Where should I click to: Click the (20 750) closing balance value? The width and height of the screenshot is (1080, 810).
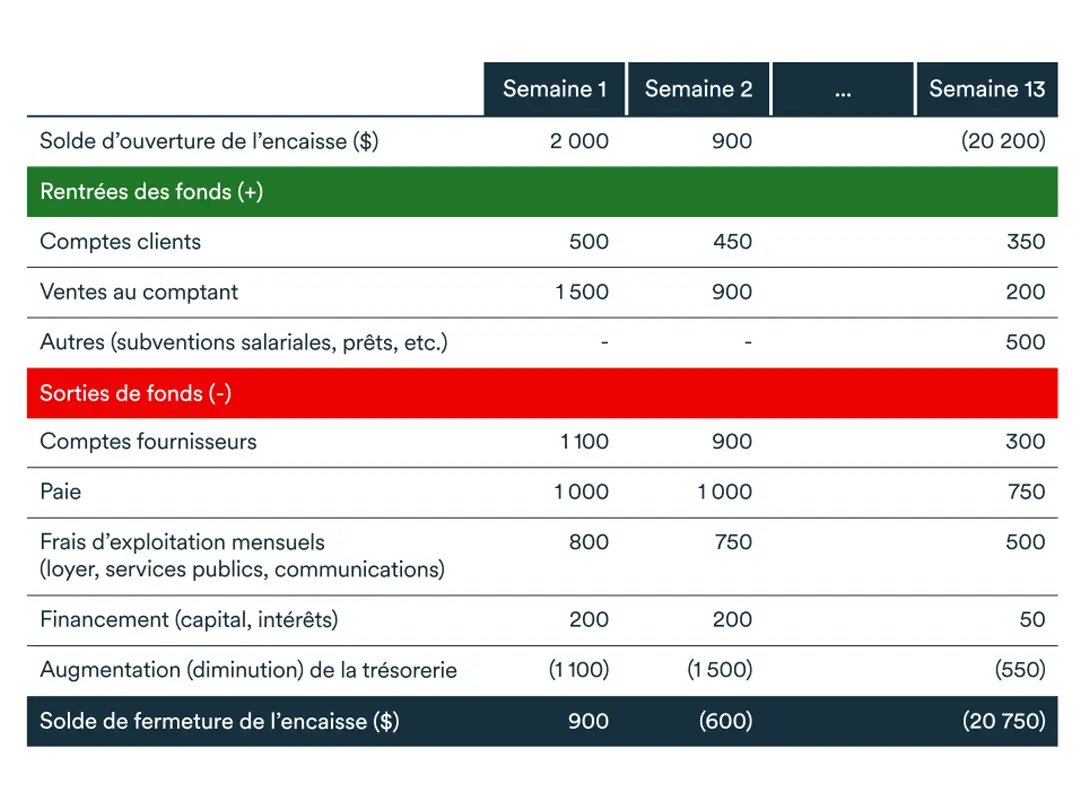1003,721
